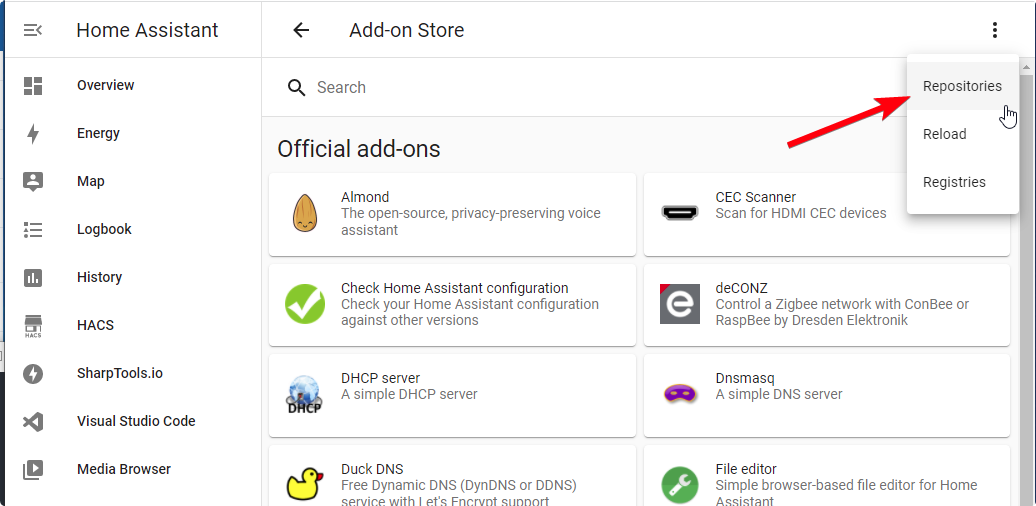This screenshot has height=506, width=1036.
Task: Click the Dnsmasq purple mask icon
Action: click(x=680, y=394)
